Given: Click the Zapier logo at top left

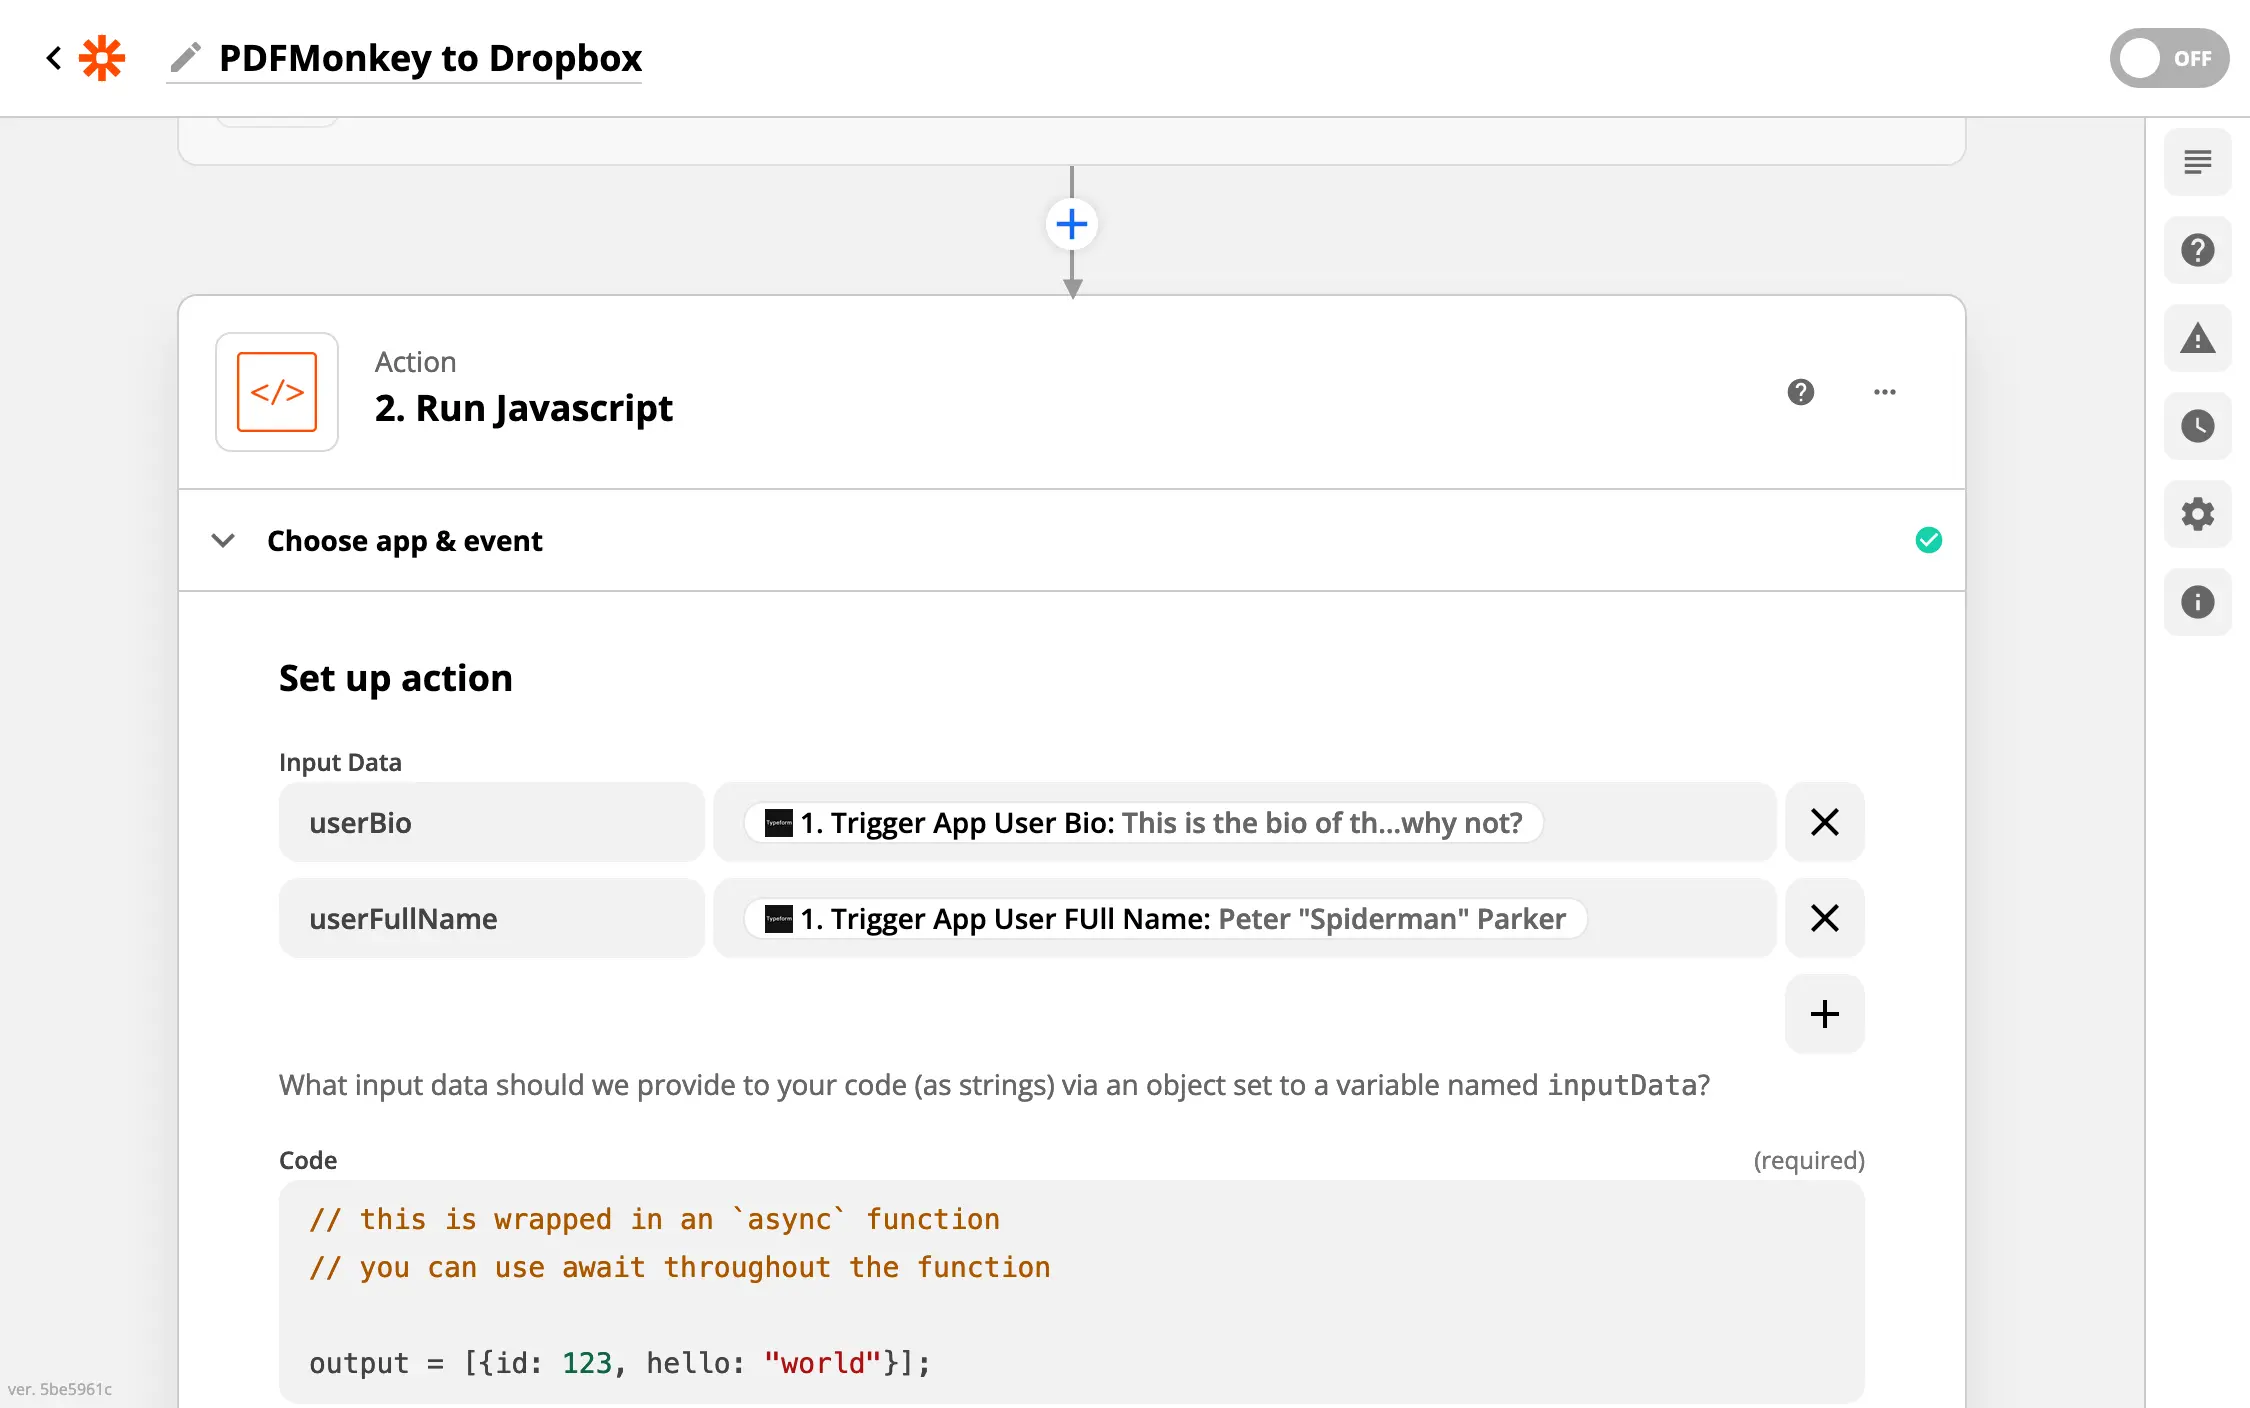Looking at the screenshot, I should pos(102,57).
